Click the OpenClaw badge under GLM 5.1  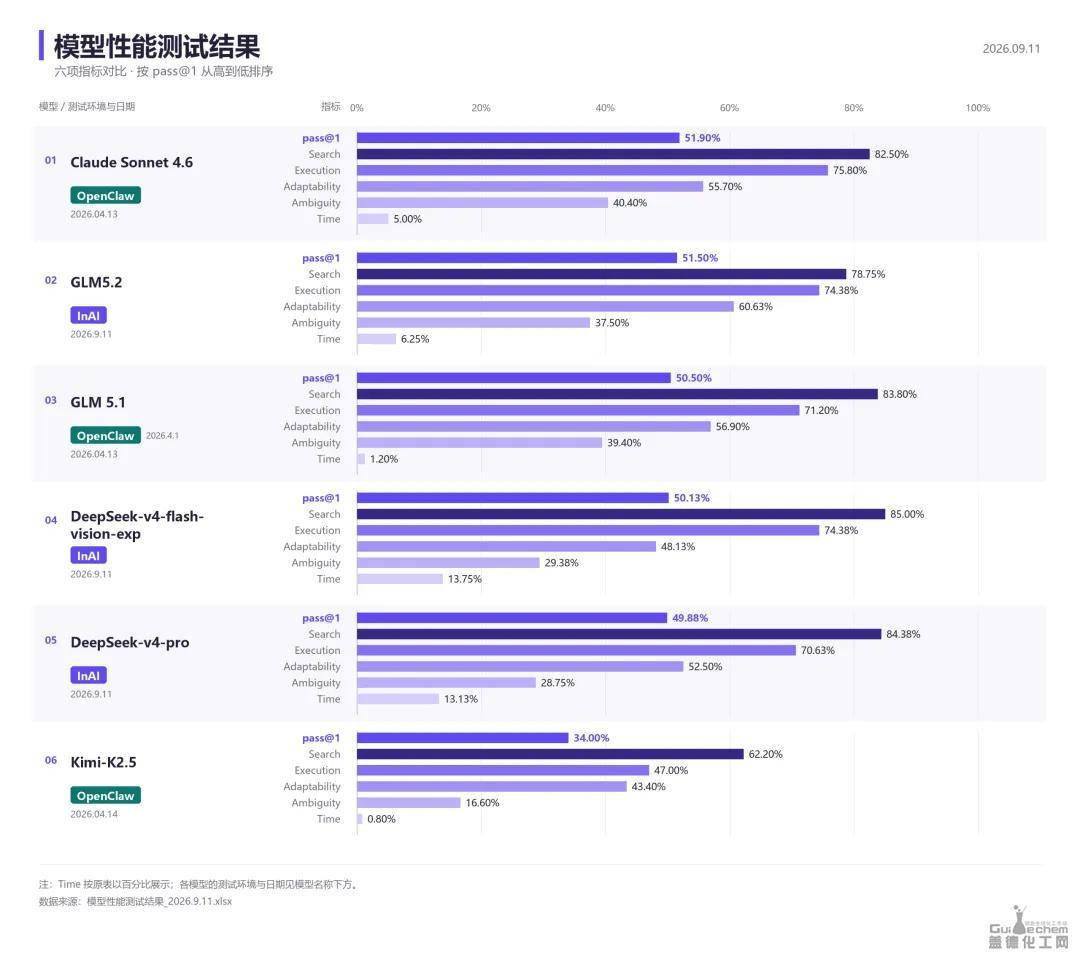[105, 435]
